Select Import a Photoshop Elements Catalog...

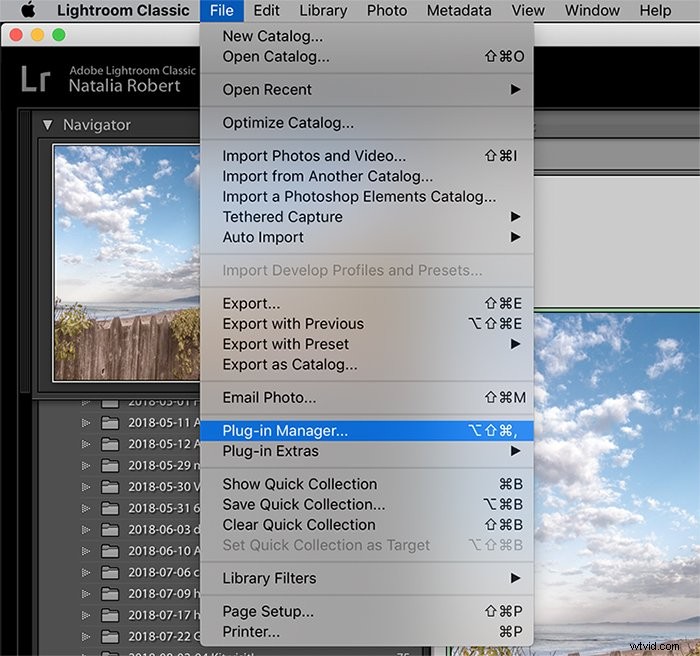click(367, 196)
